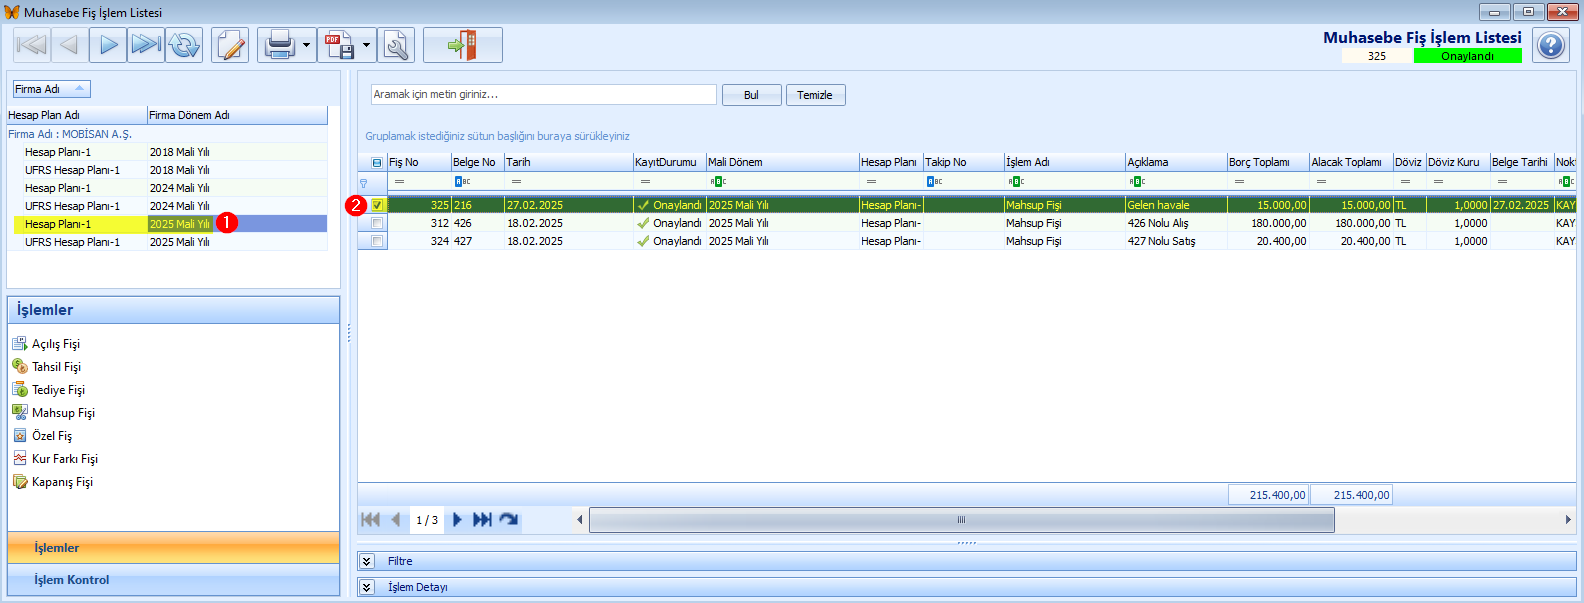1584x603 pixels.
Task: Click the next record arrow icon in toolbar
Action: pyautogui.click(x=108, y=45)
